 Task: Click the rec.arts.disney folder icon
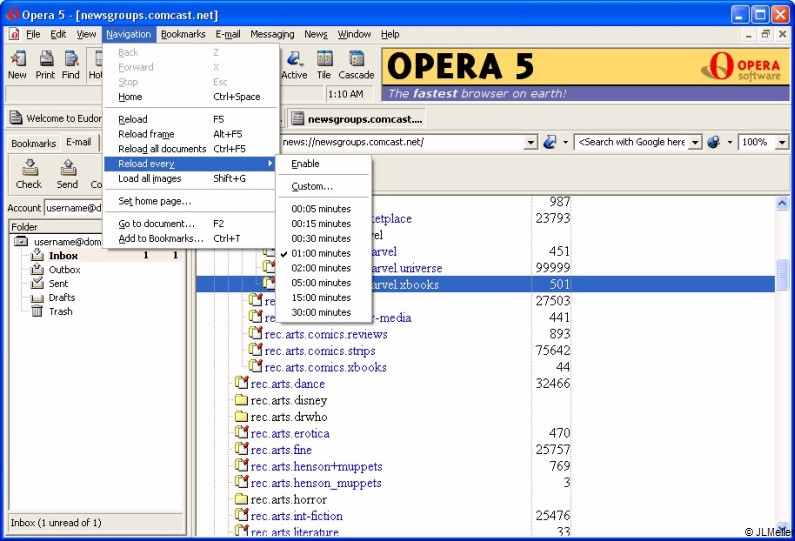point(241,400)
